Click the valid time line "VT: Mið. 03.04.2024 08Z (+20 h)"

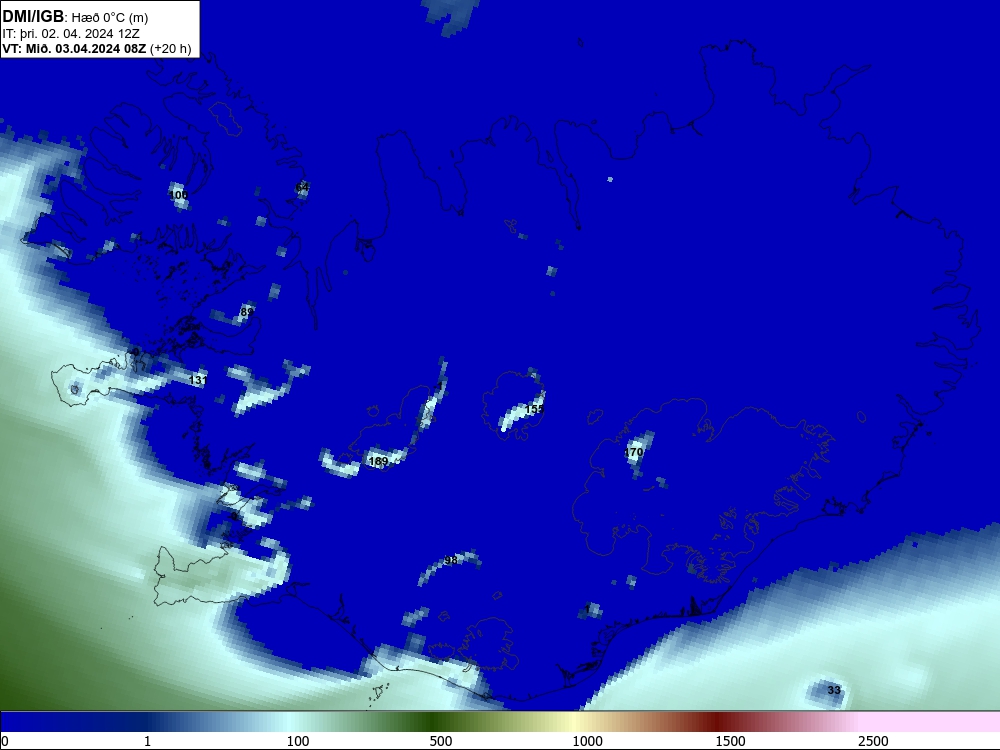97,49
